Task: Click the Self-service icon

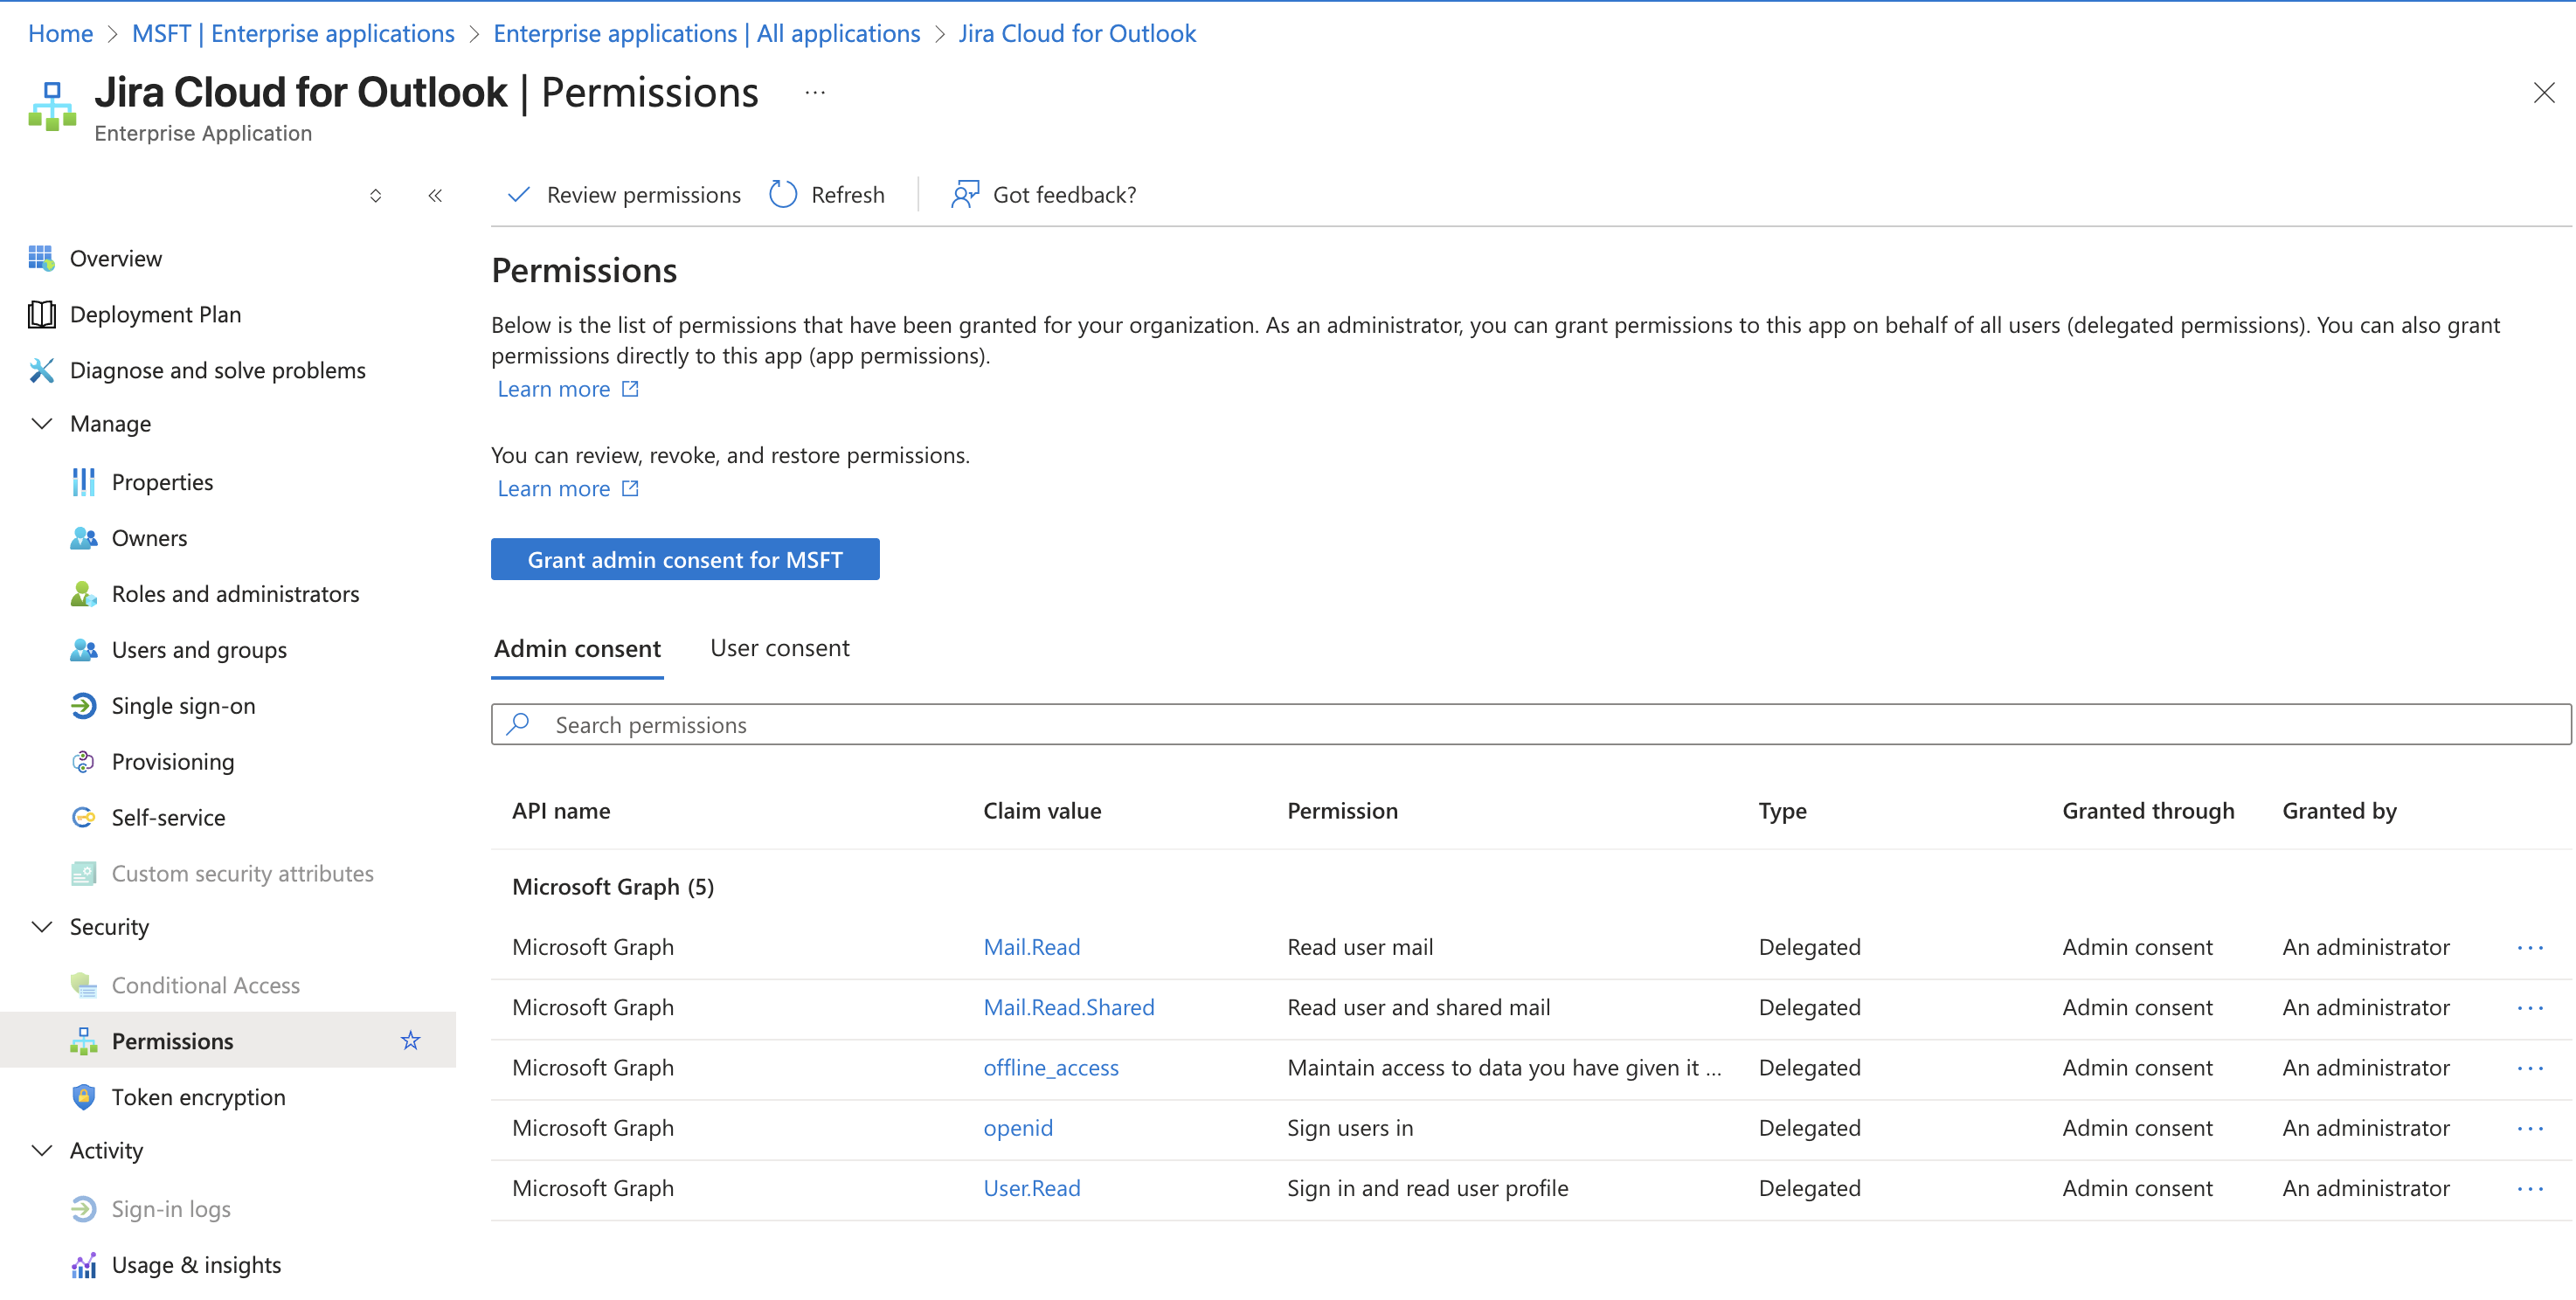Action: (83, 818)
